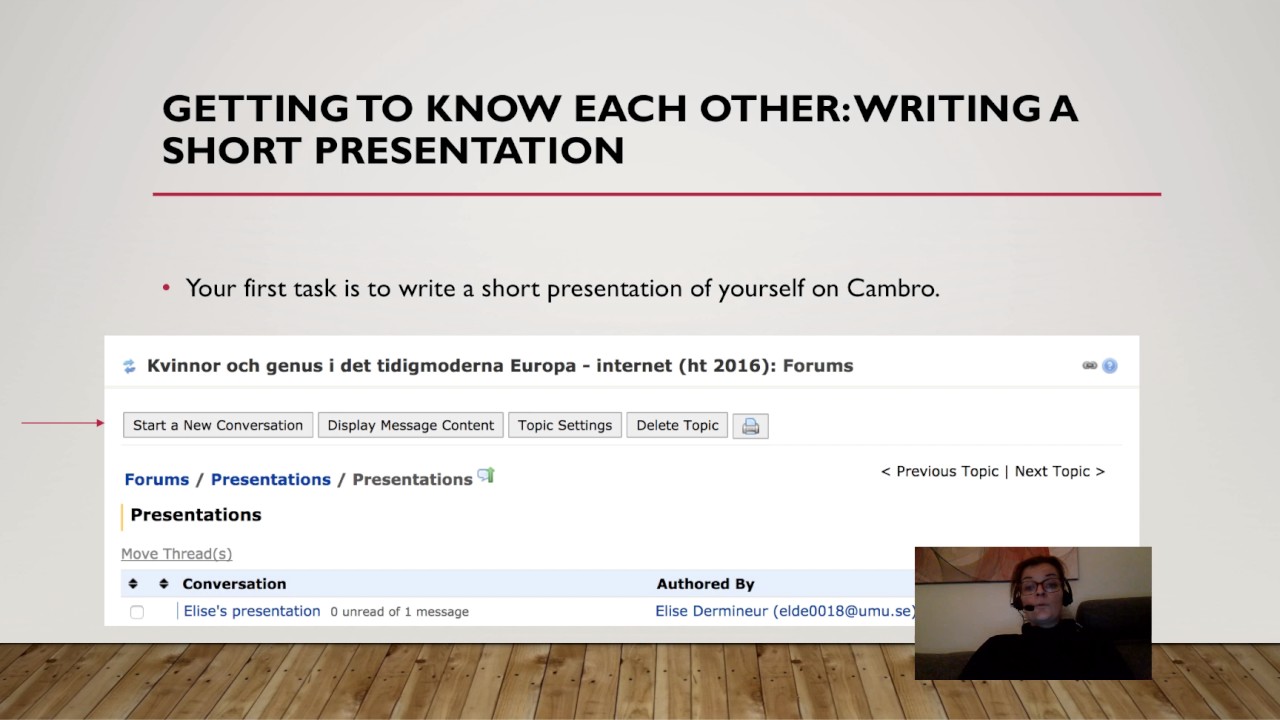Open Topic Settings
Image resolution: width=1280 pixels, height=720 pixels.
click(565, 425)
